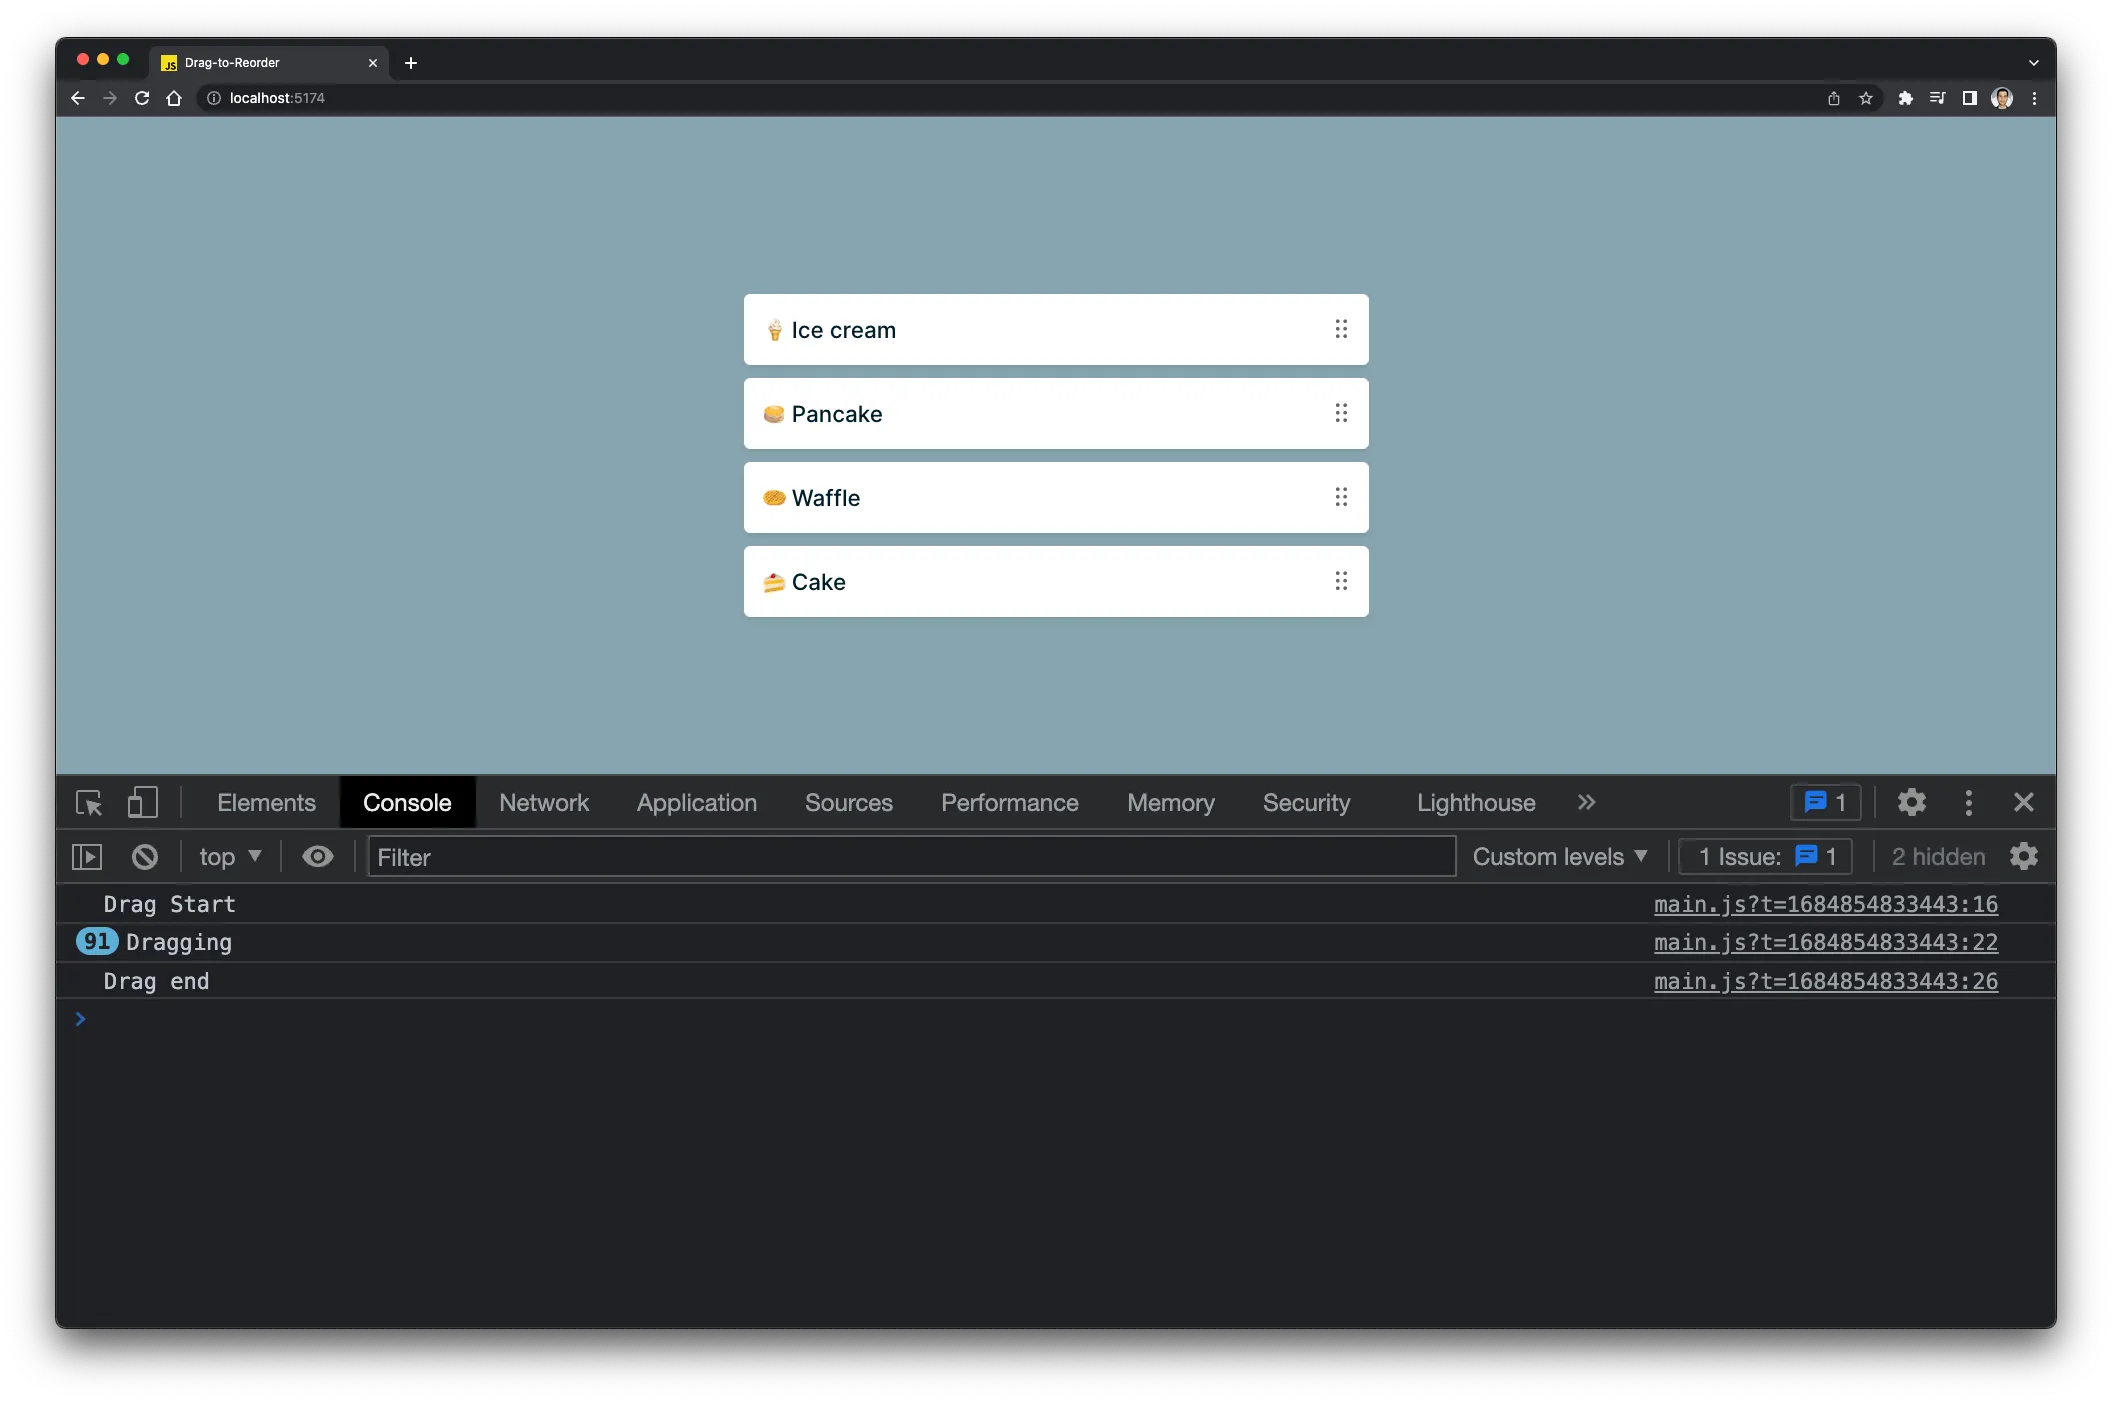Click the back navigation arrow

(78, 98)
